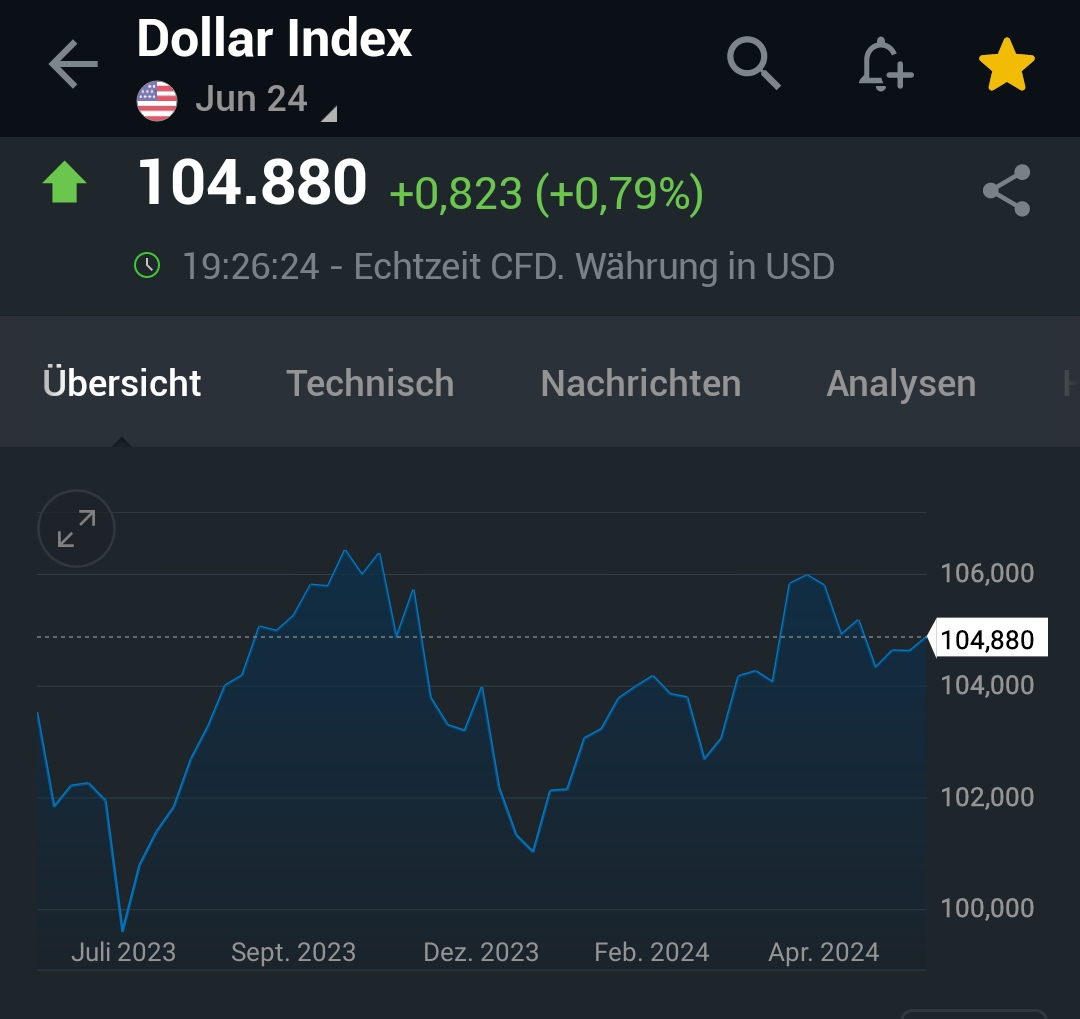
Task: Tap the back arrow icon
Action: coord(73,66)
